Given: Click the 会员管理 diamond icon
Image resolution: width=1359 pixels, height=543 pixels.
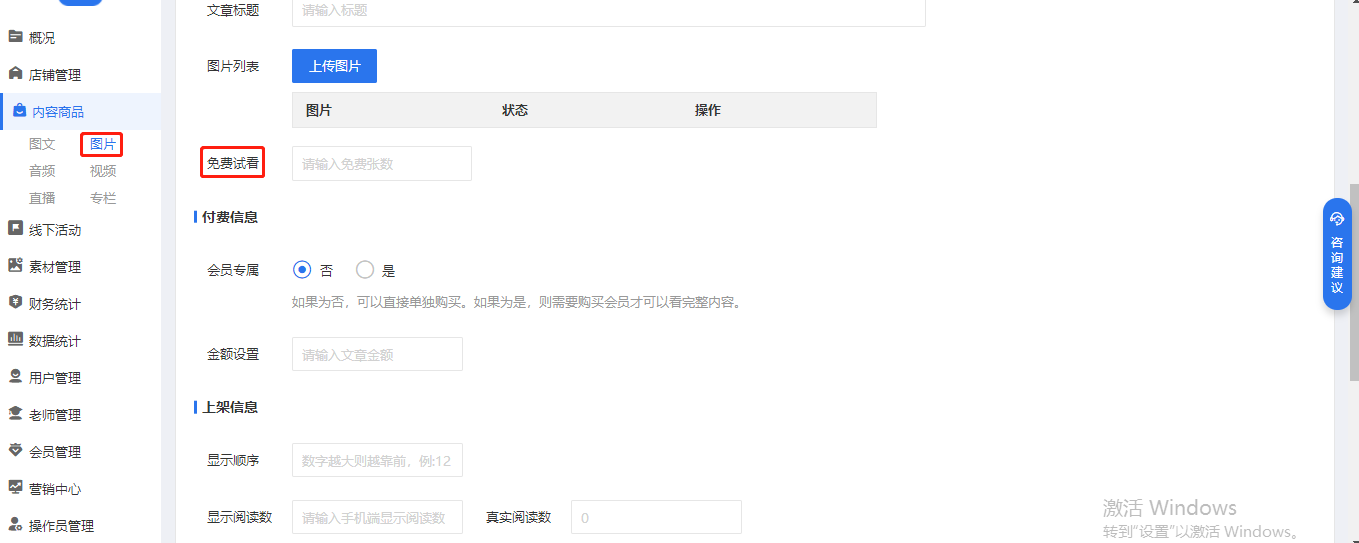Looking at the screenshot, I should (15, 451).
